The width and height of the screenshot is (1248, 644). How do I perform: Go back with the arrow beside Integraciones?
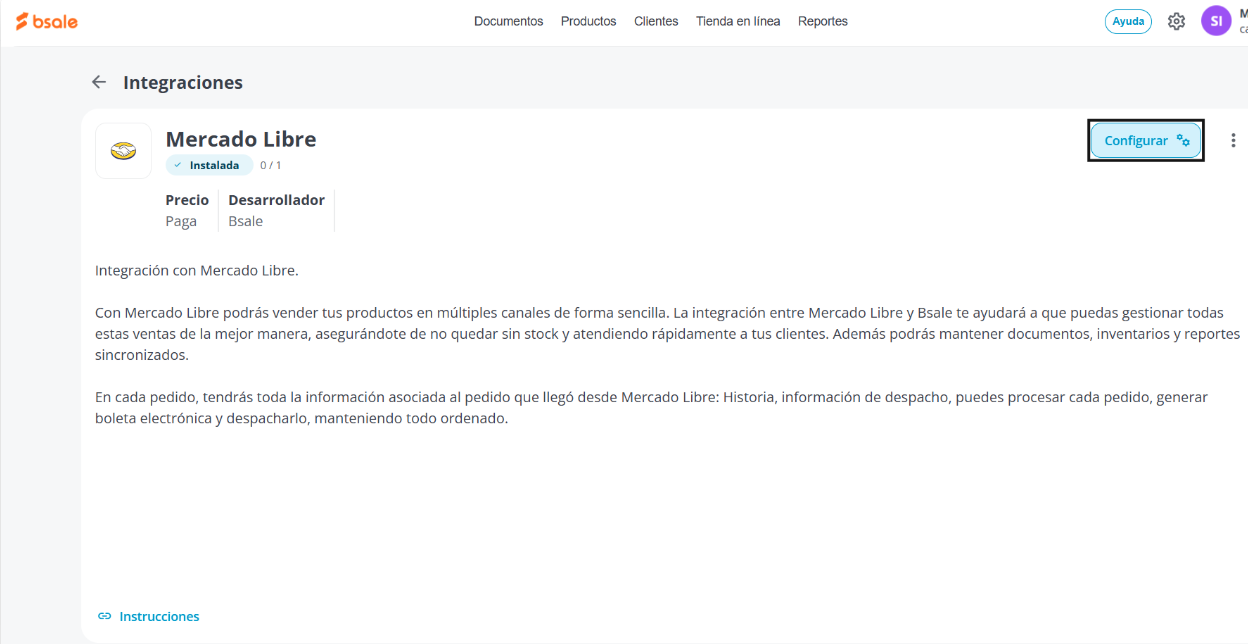point(98,82)
